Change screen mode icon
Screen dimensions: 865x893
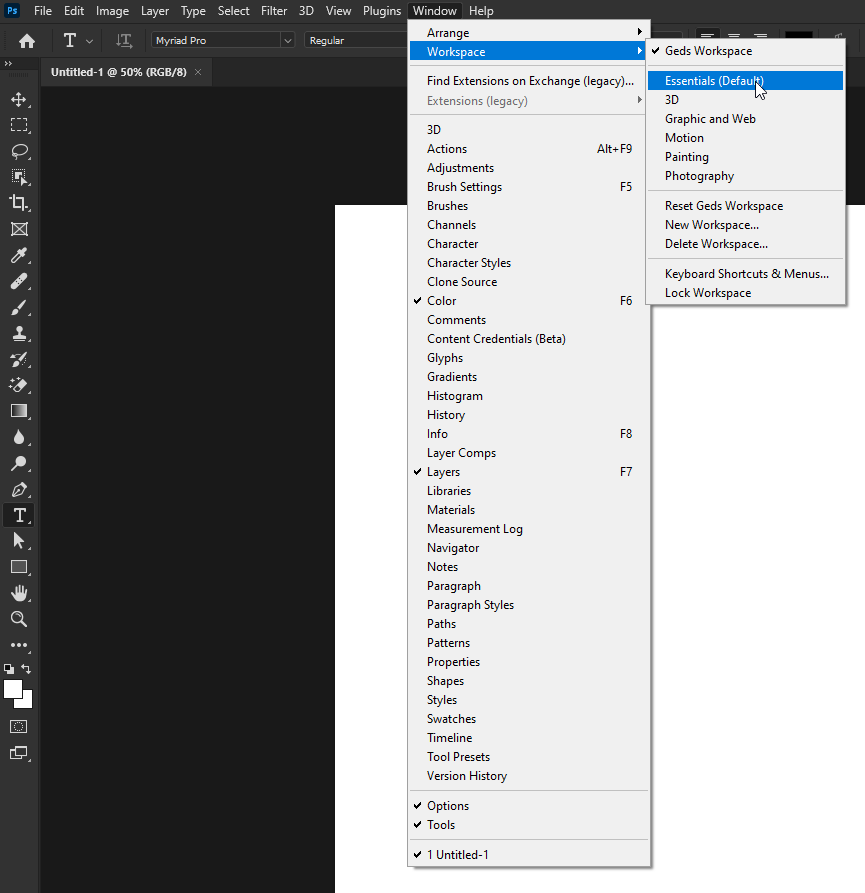pyautogui.click(x=19, y=753)
